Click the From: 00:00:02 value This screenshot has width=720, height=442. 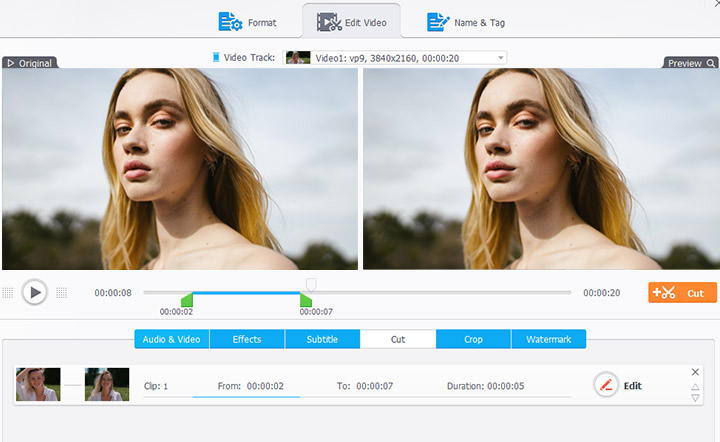click(x=265, y=386)
